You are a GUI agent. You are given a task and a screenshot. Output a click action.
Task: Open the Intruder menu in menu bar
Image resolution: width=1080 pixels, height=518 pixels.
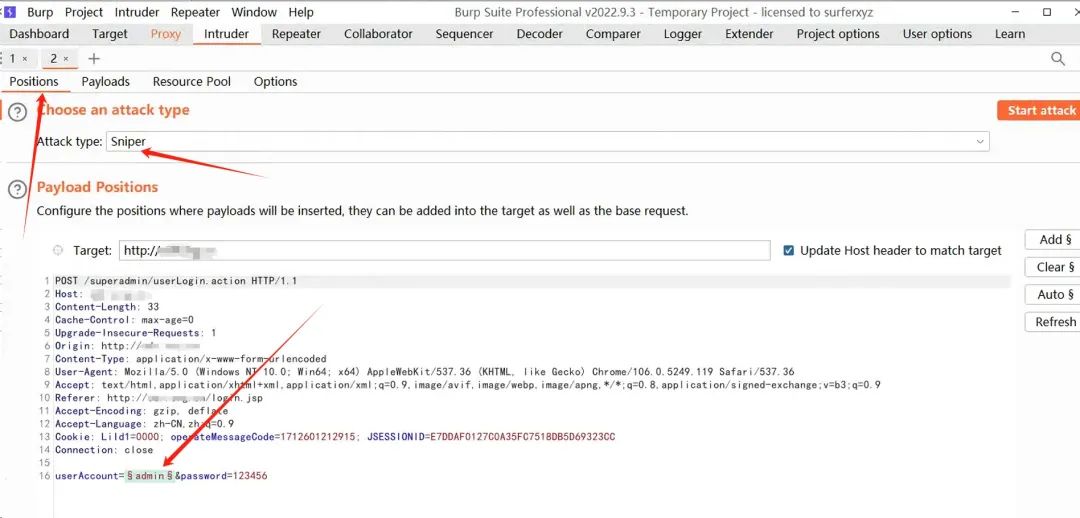click(x=137, y=12)
